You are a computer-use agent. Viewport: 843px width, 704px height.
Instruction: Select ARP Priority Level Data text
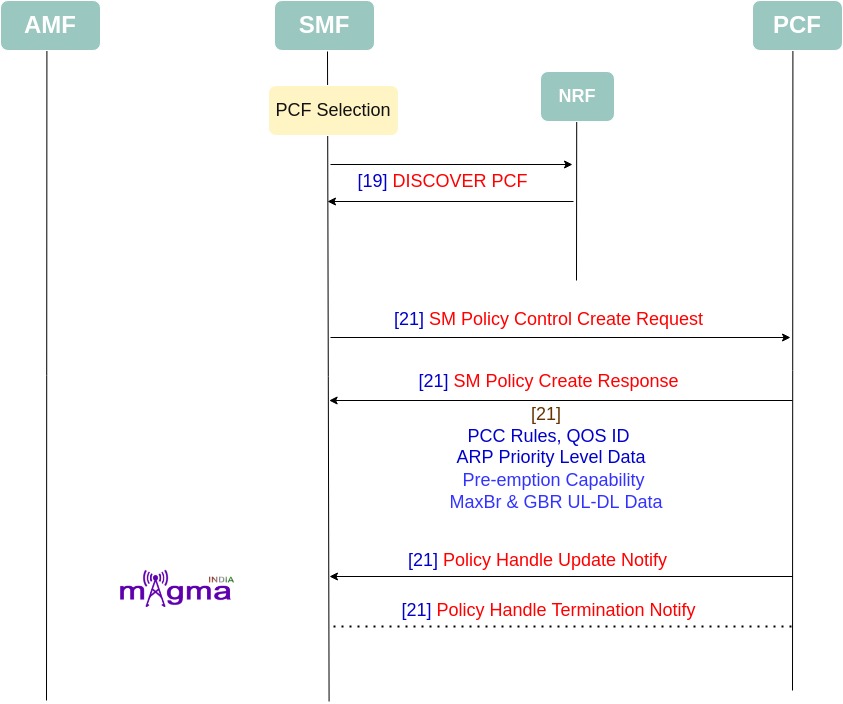(x=551, y=457)
